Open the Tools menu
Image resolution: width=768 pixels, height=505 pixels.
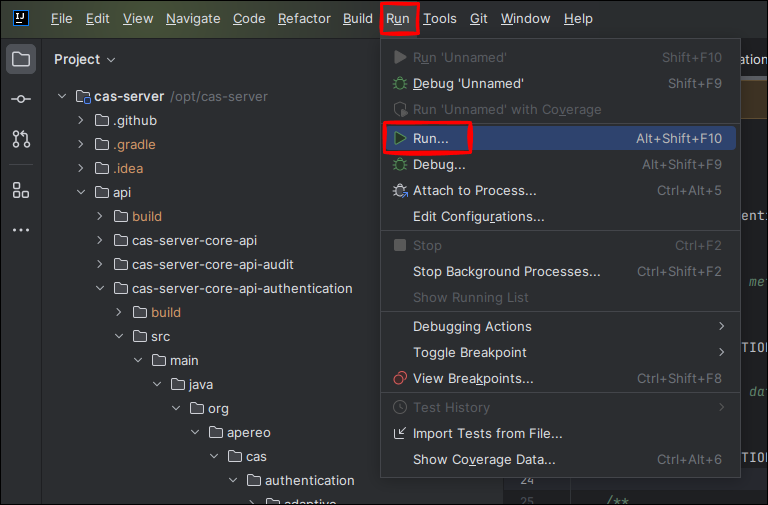(x=439, y=18)
